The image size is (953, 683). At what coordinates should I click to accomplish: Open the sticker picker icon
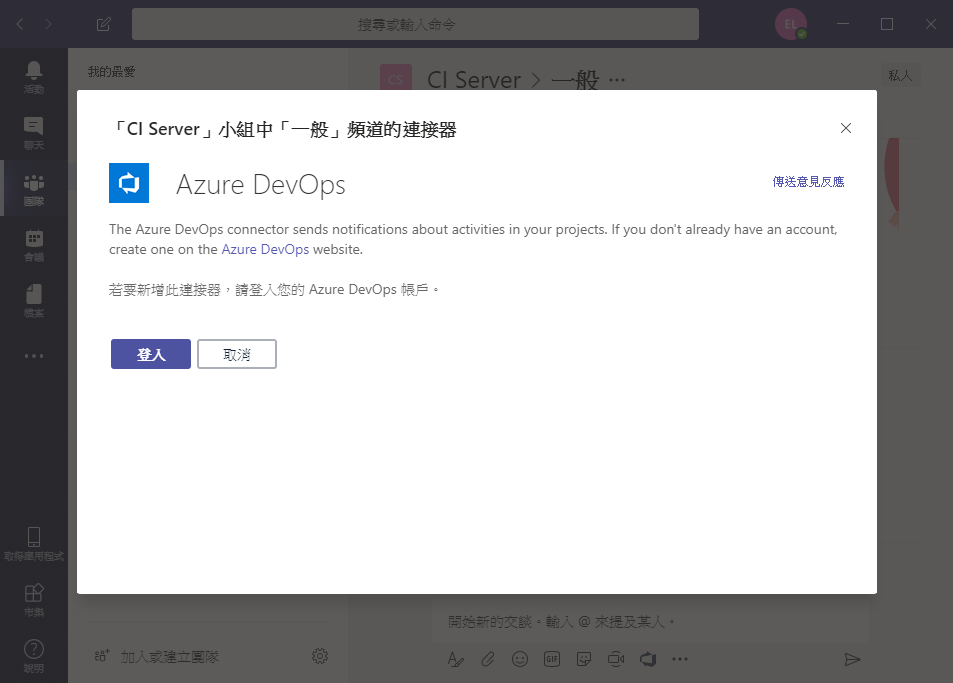tap(583, 659)
